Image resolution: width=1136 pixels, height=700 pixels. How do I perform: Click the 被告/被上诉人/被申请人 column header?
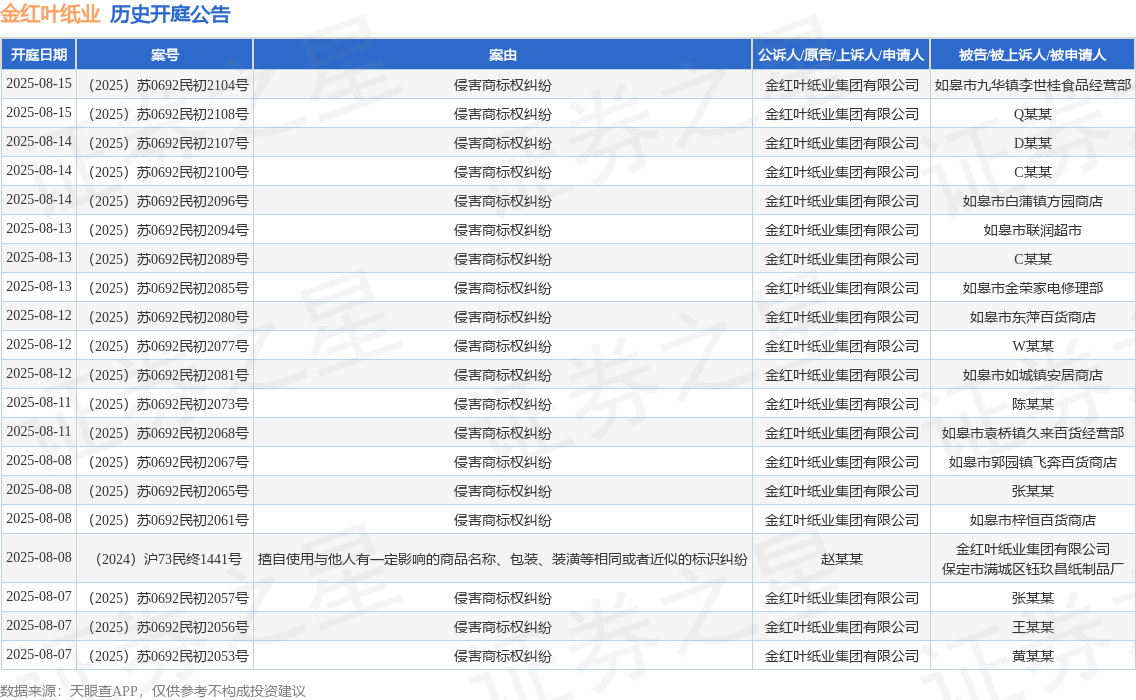tap(1032, 55)
